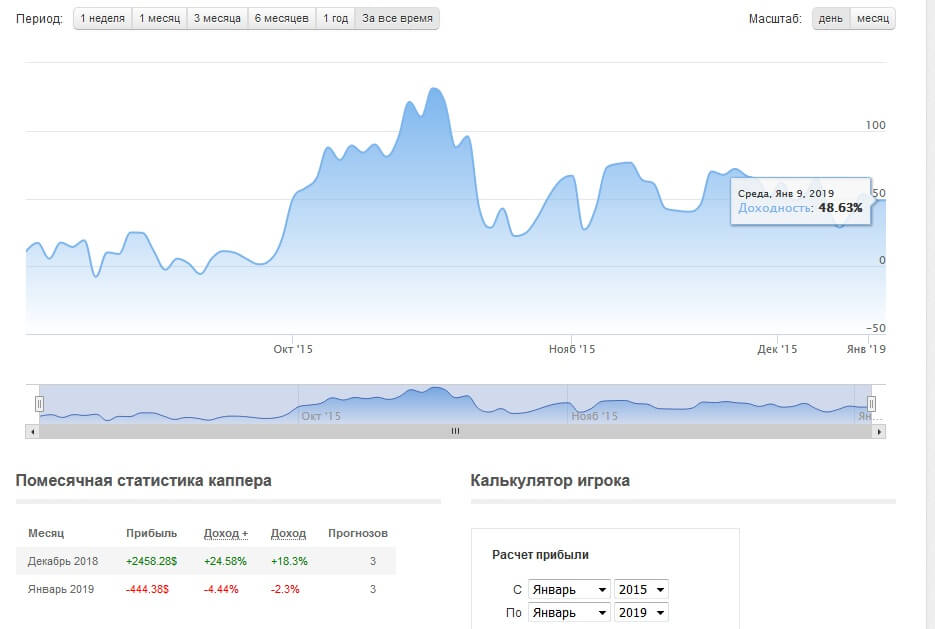Select the 1 неделя period button

(x=103, y=18)
